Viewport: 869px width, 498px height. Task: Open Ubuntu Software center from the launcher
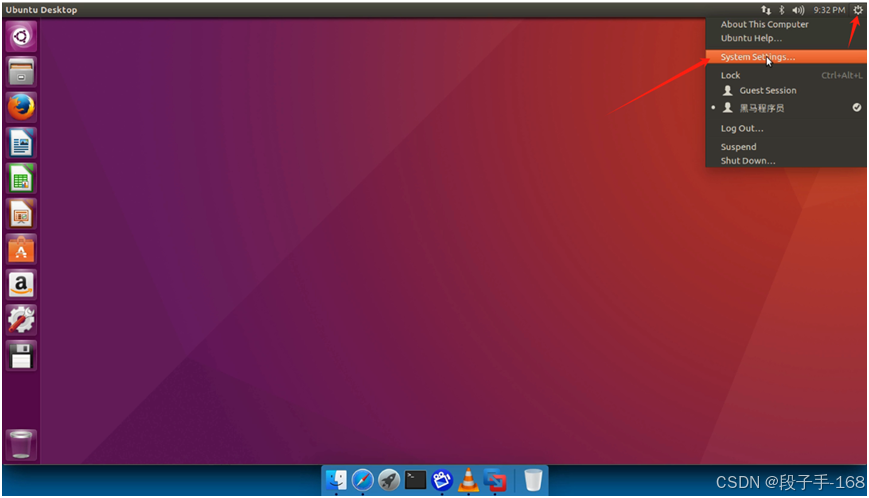tap(21, 249)
